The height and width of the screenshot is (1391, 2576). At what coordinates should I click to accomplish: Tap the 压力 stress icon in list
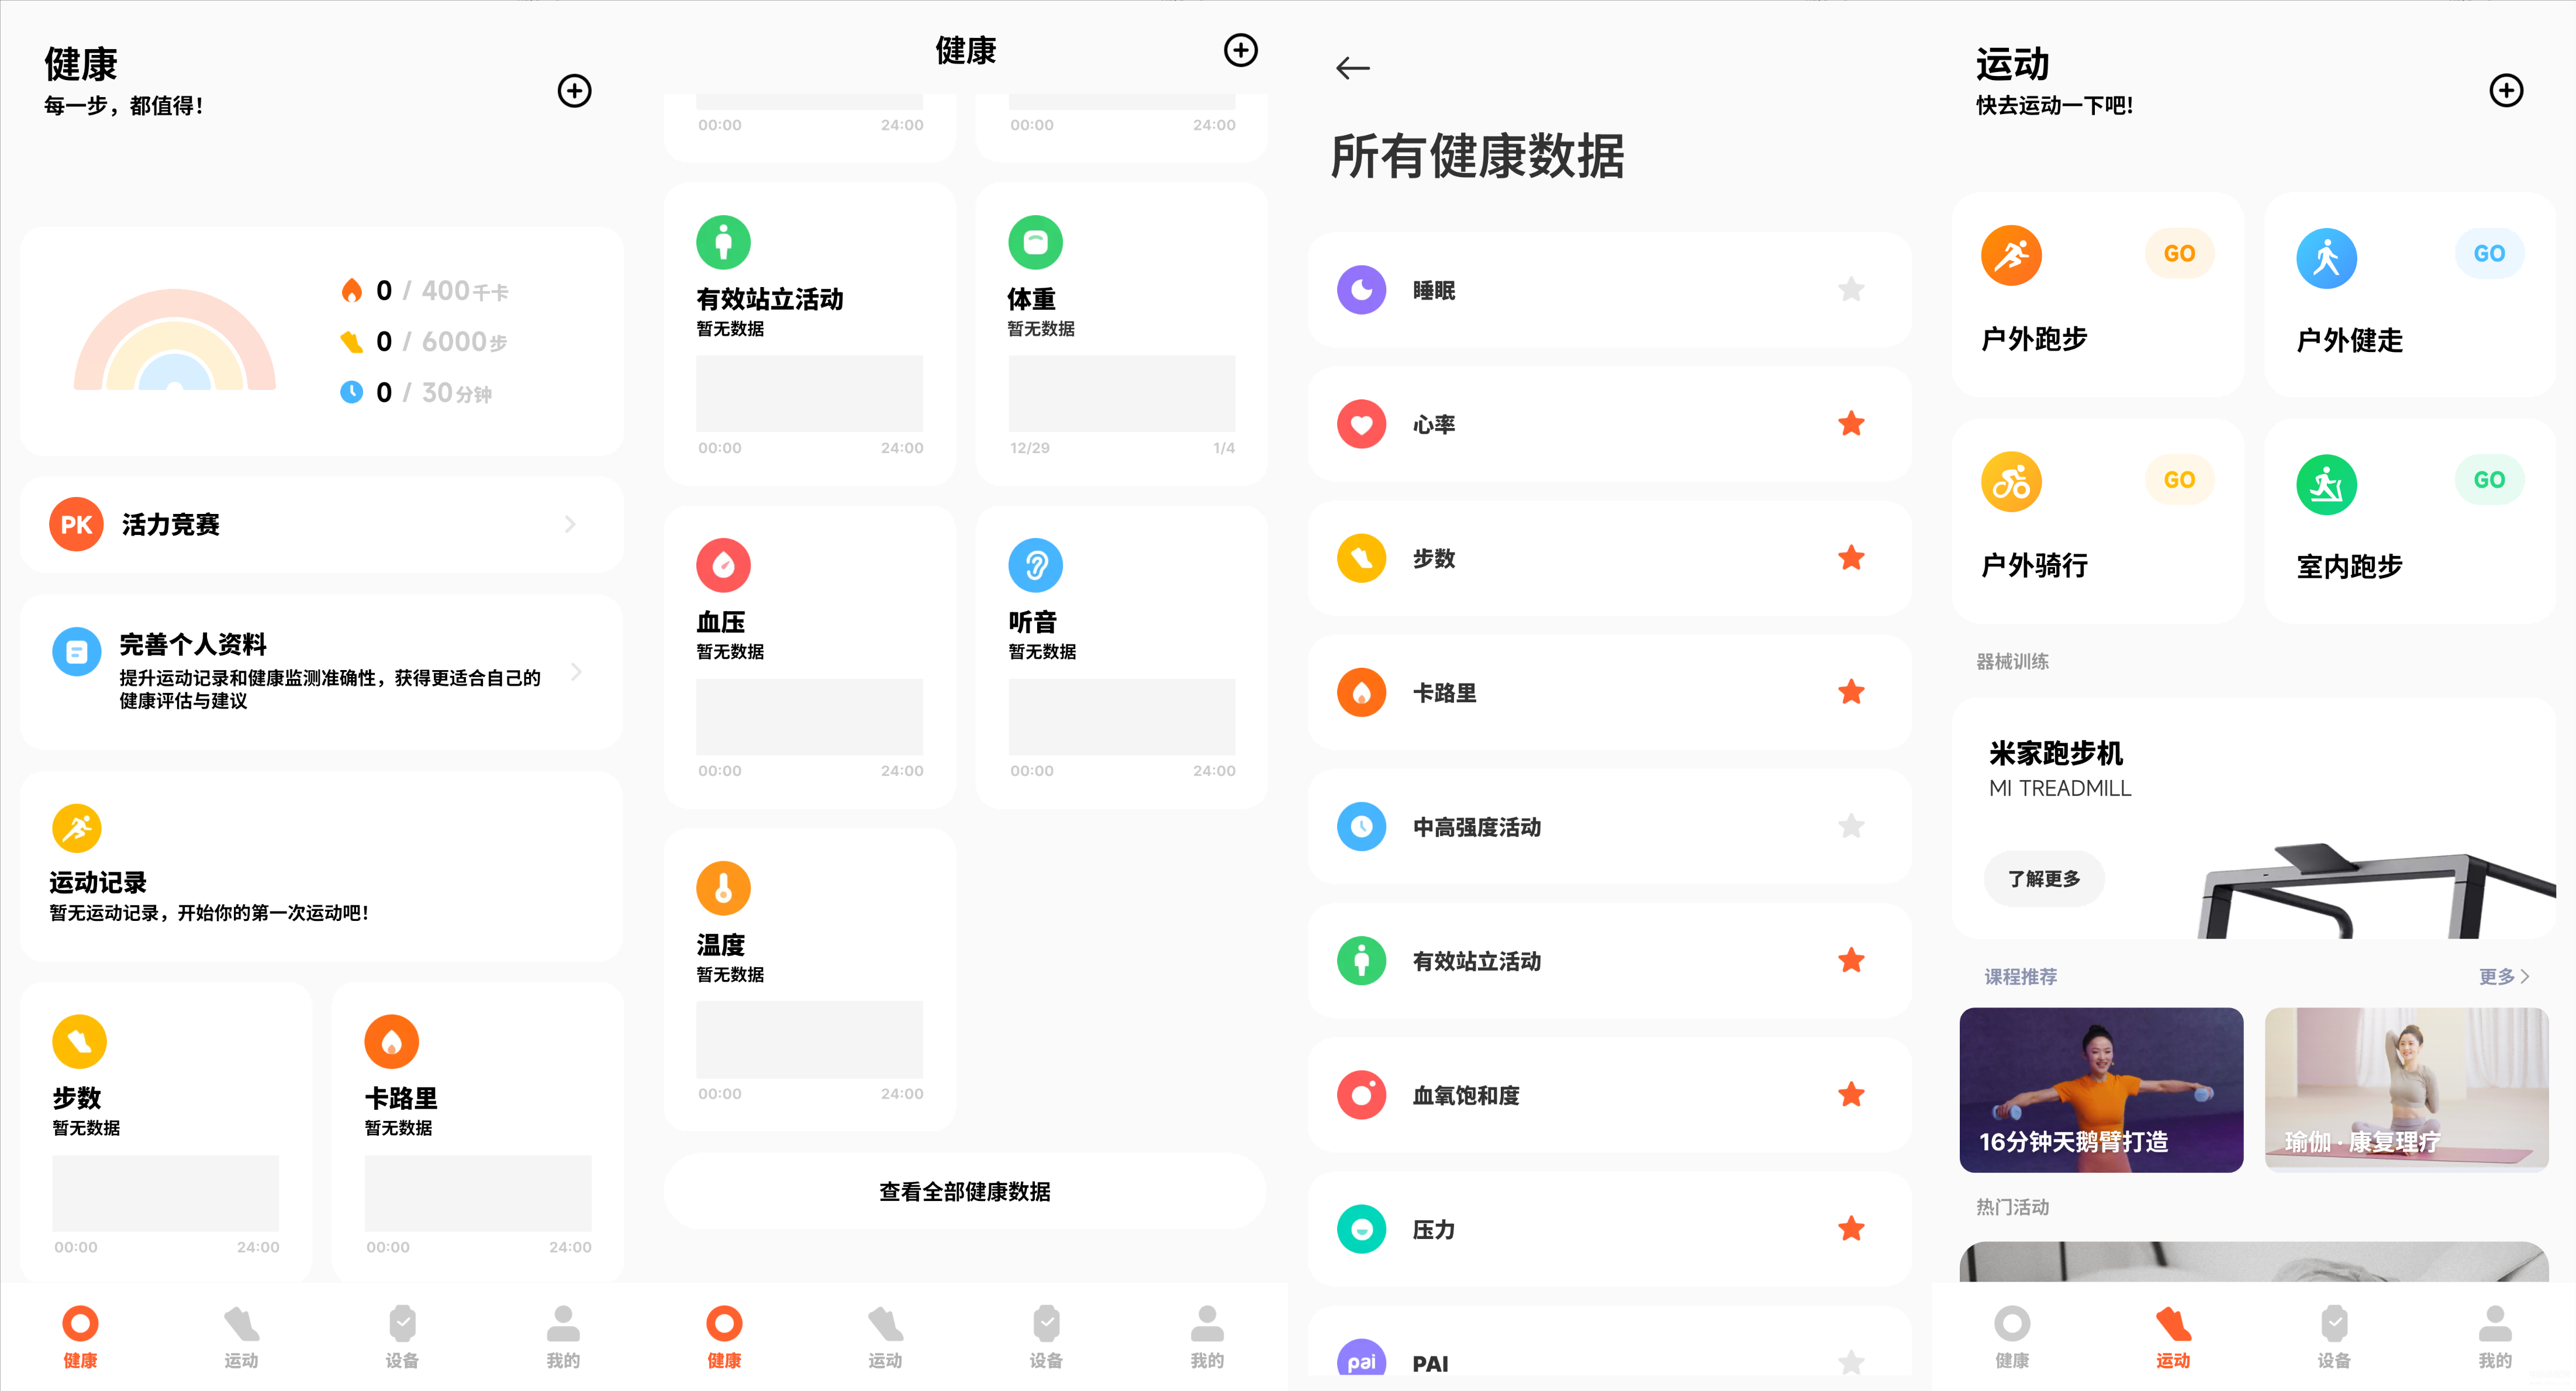[x=1361, y=1229]
